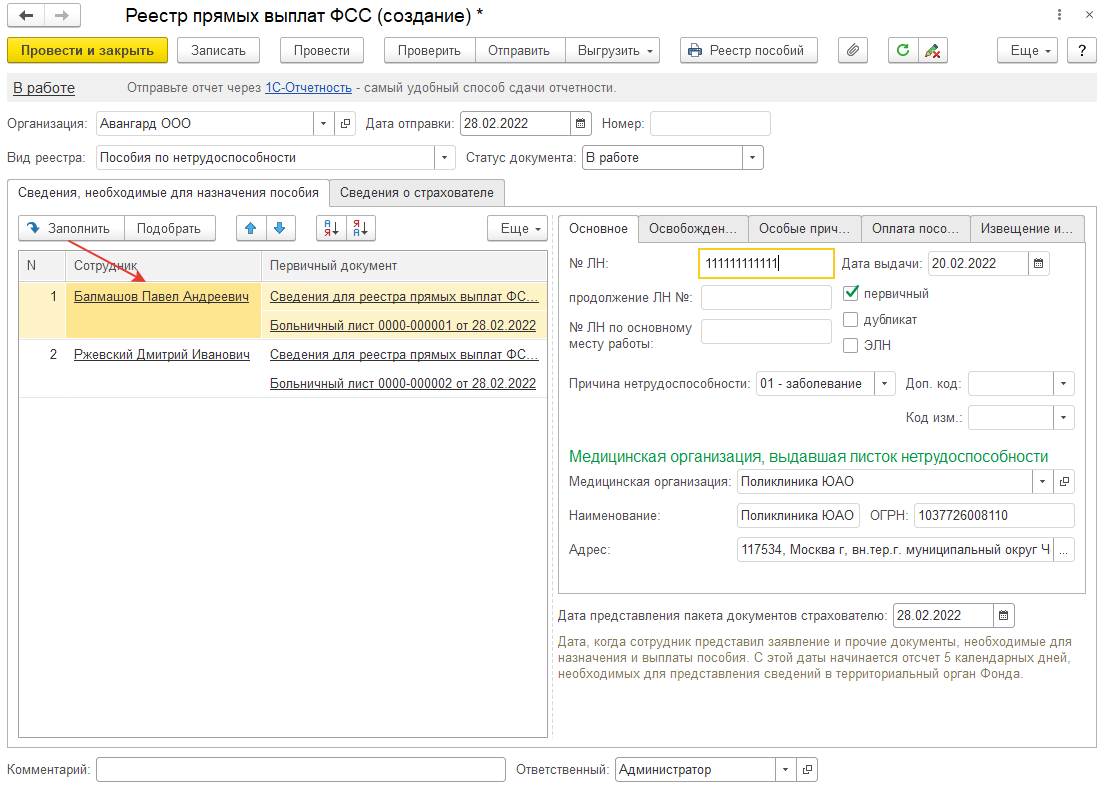The width and height of the screenshot is (1115, 788).
Task: Open the Освобожден... tab
Action: (692, 229)
